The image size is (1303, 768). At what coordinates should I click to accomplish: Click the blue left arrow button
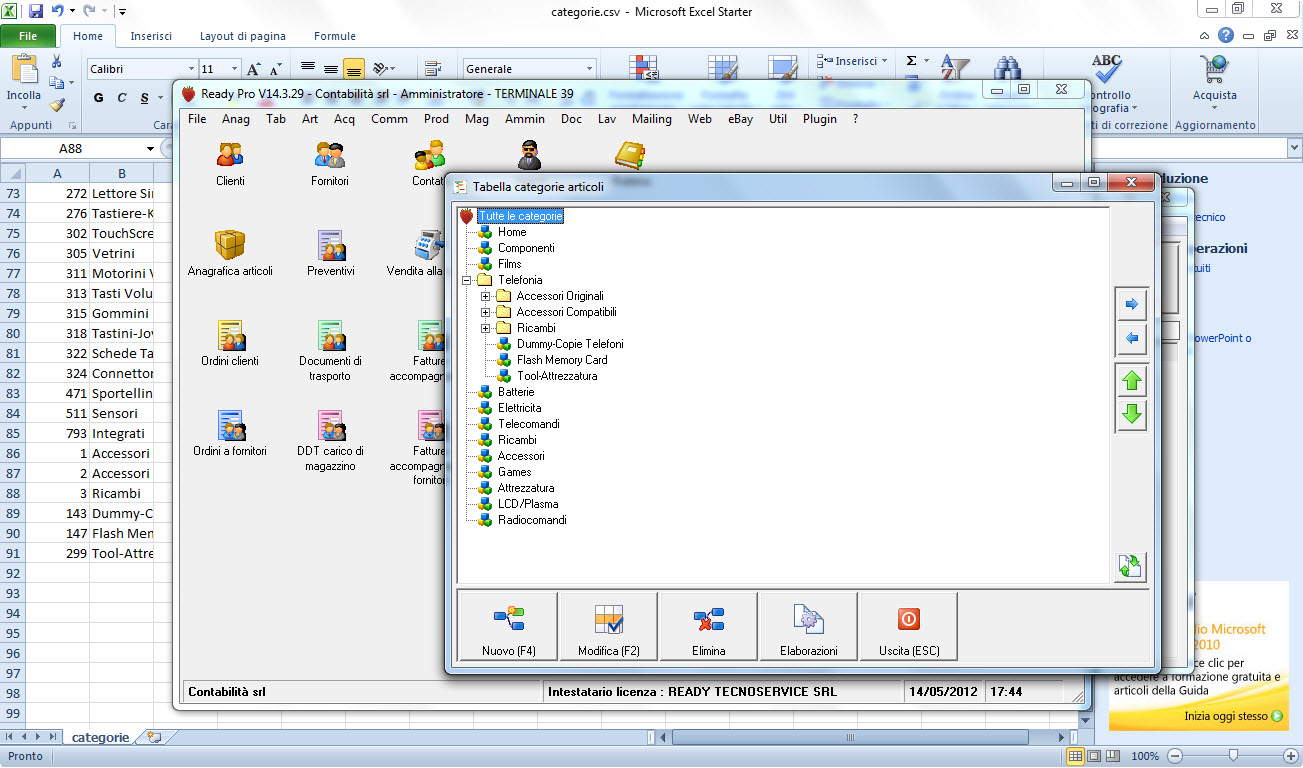1132,339
